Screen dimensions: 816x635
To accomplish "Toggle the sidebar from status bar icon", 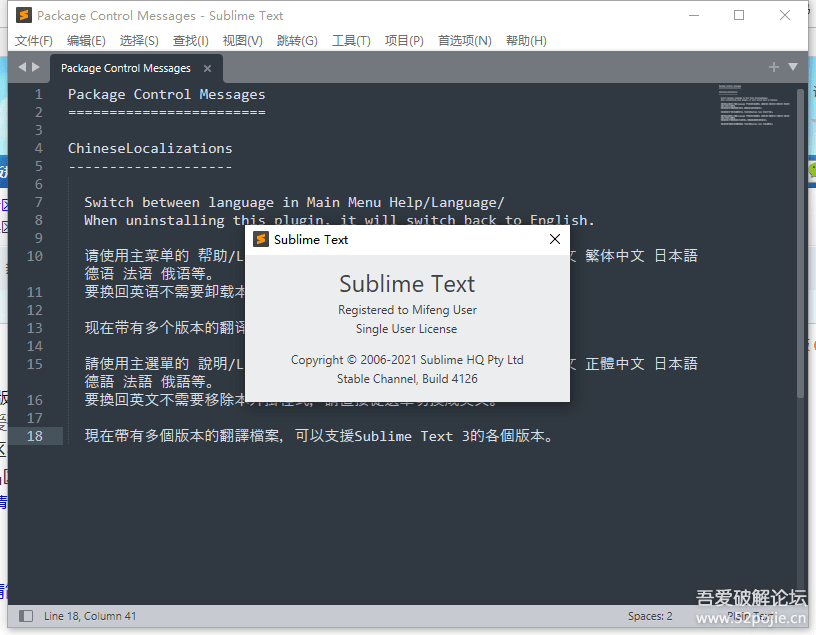I will [26, 616].
